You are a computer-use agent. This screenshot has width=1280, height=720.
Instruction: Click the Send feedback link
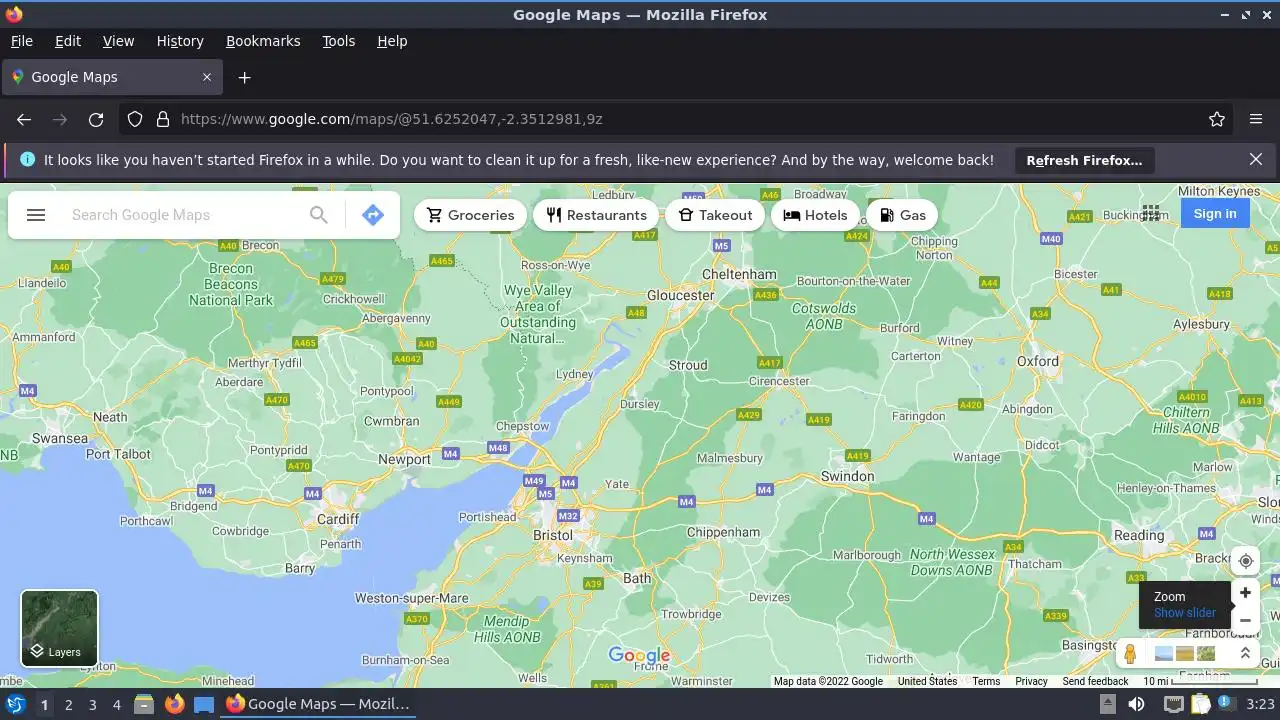pos(1095,681)
